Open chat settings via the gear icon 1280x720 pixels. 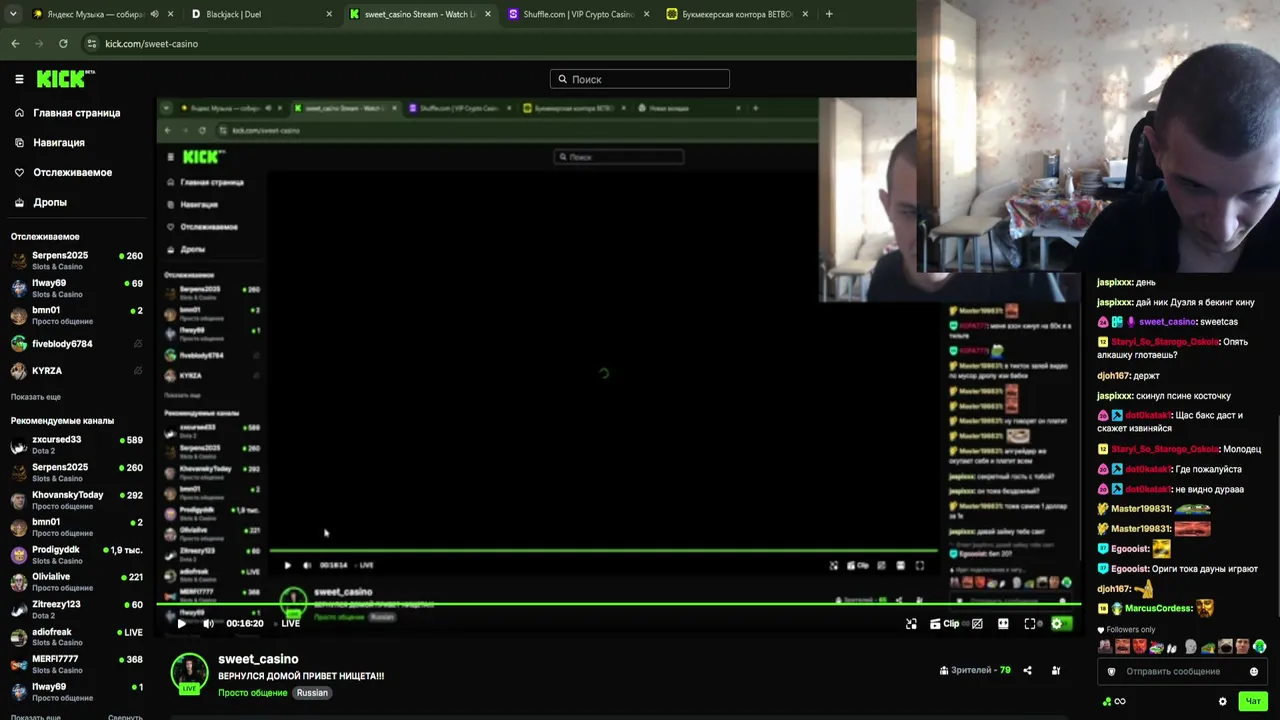1222,702
